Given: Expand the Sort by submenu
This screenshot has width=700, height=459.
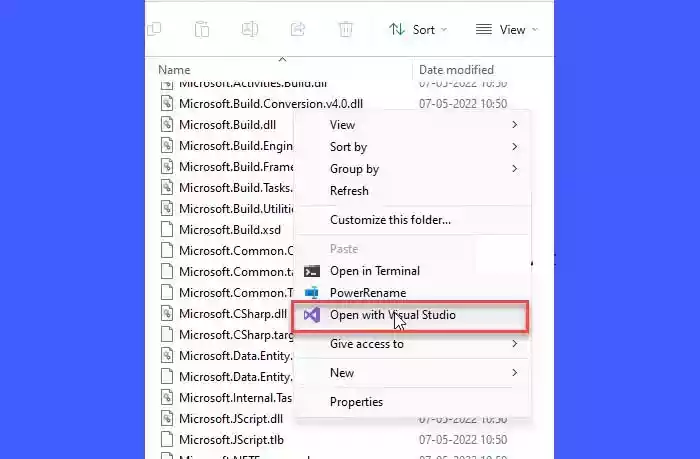Looking at the screenshot, I should (420, 147).
